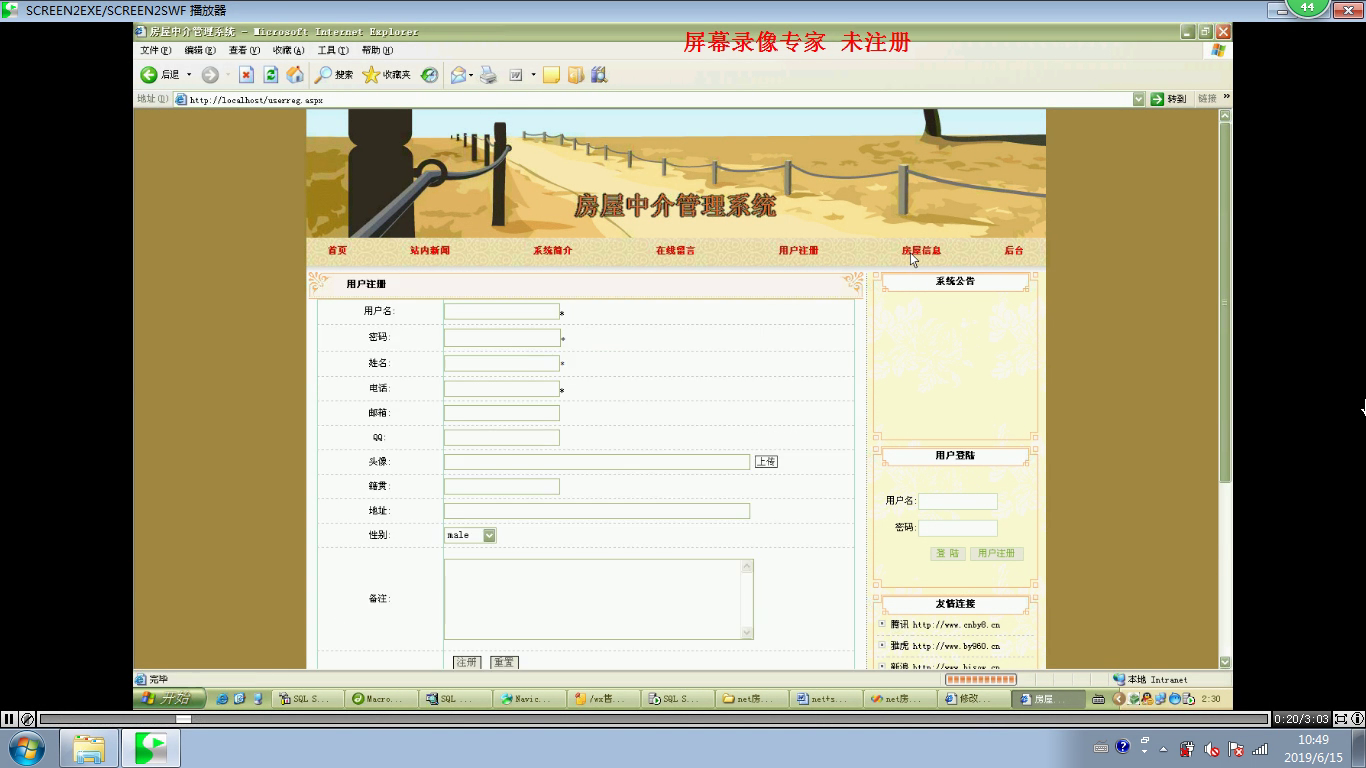Go to 首页 in site navigation
The height and width of the screenshot is (768, 1366).
pos(337,250)
